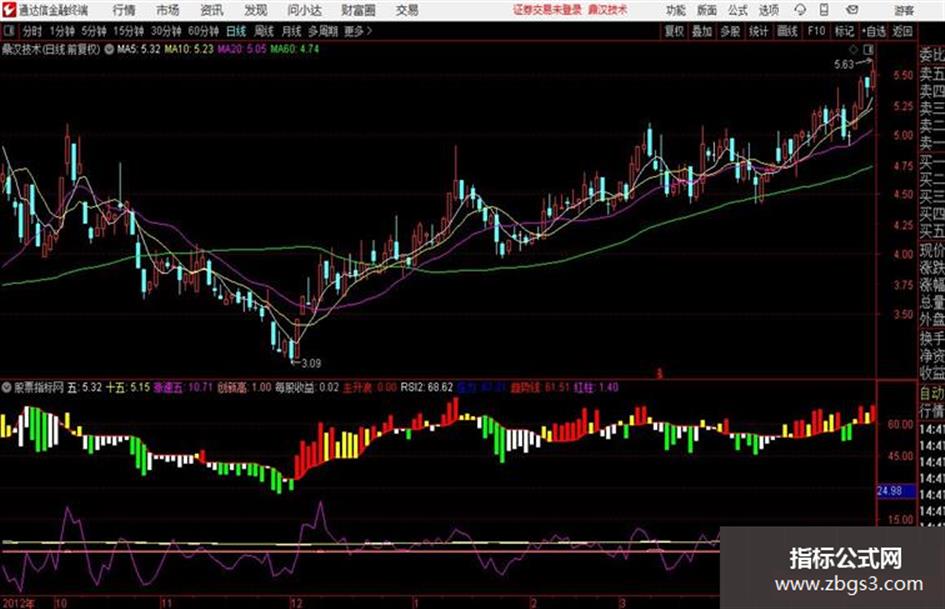Open the 财富圈 menu

coord(358,10)
